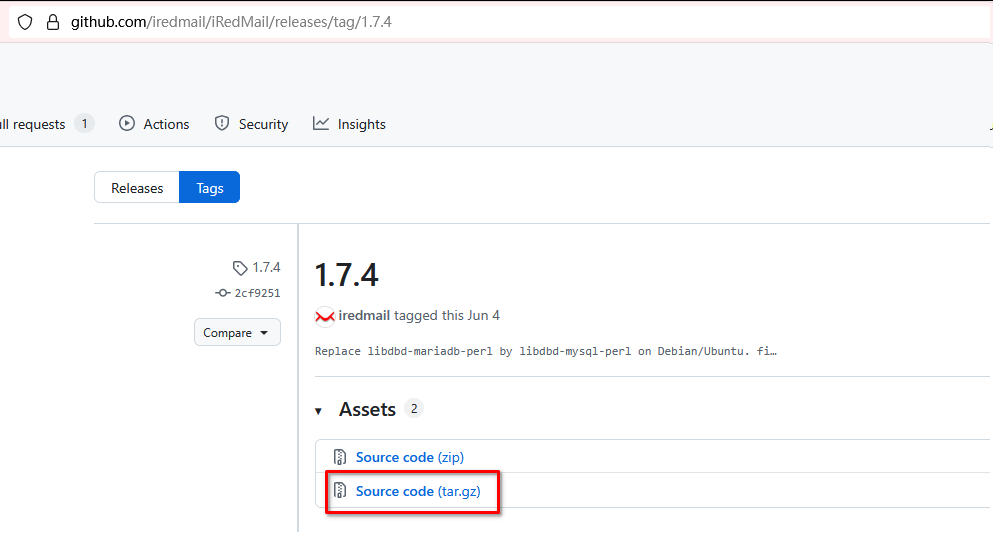This screenshot has width=993, height=536.
Task: Click the Insights graph icon
Action: [321, 124]
